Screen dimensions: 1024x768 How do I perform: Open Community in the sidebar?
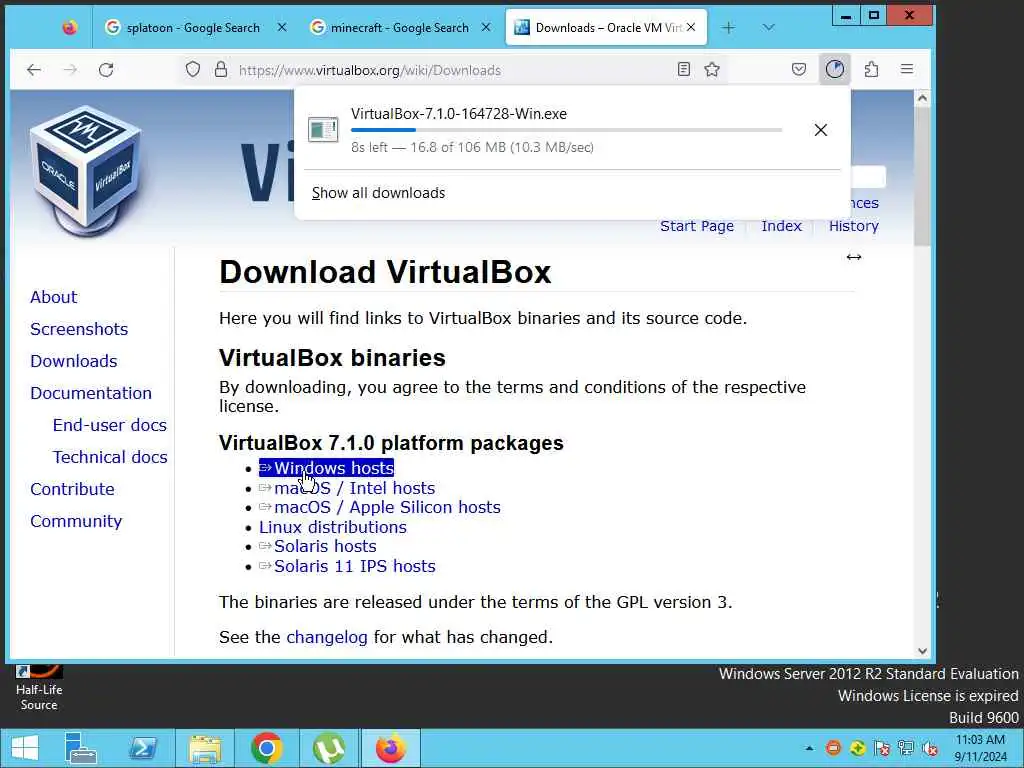point(76,521)
